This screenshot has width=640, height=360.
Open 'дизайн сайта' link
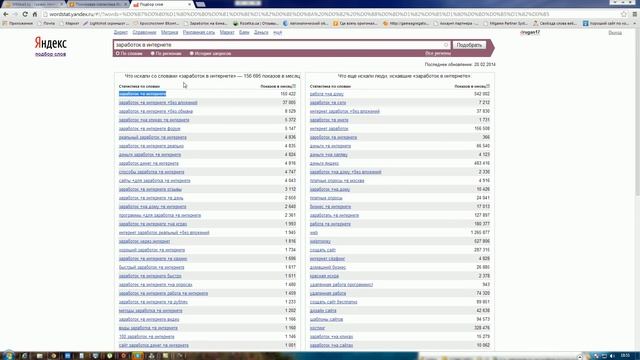pyautogui.click(x=323, y=311)
